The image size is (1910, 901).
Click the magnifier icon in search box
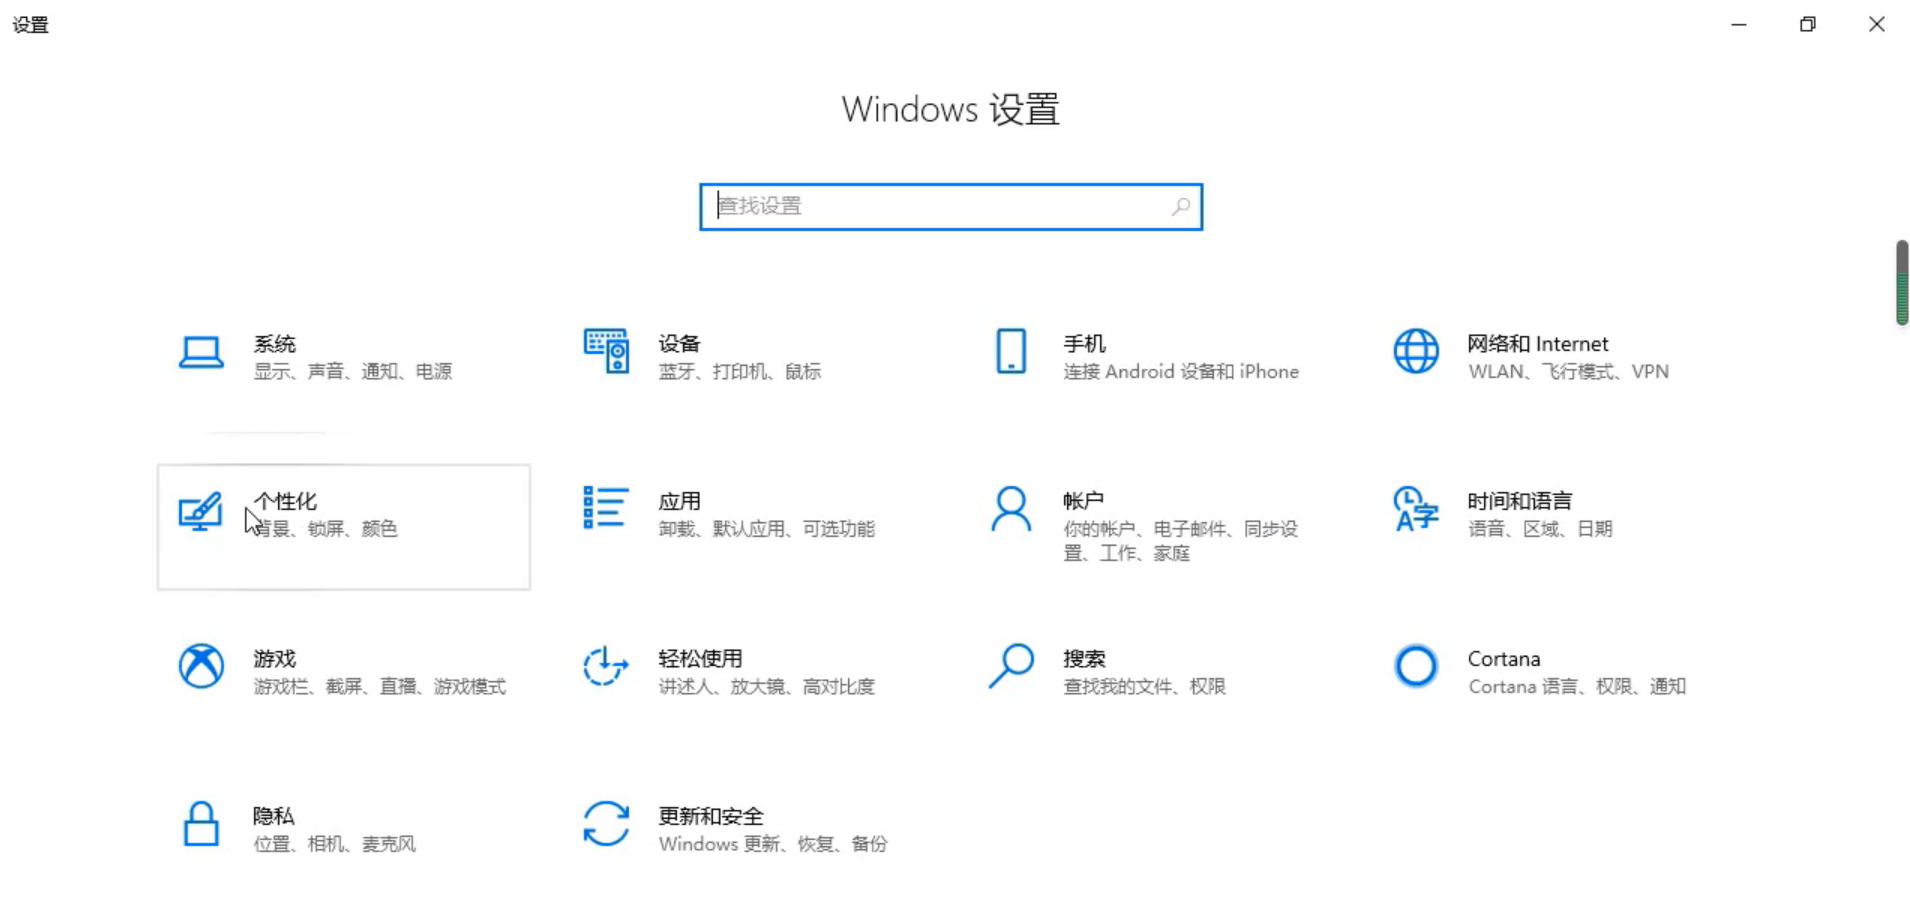1181,206
